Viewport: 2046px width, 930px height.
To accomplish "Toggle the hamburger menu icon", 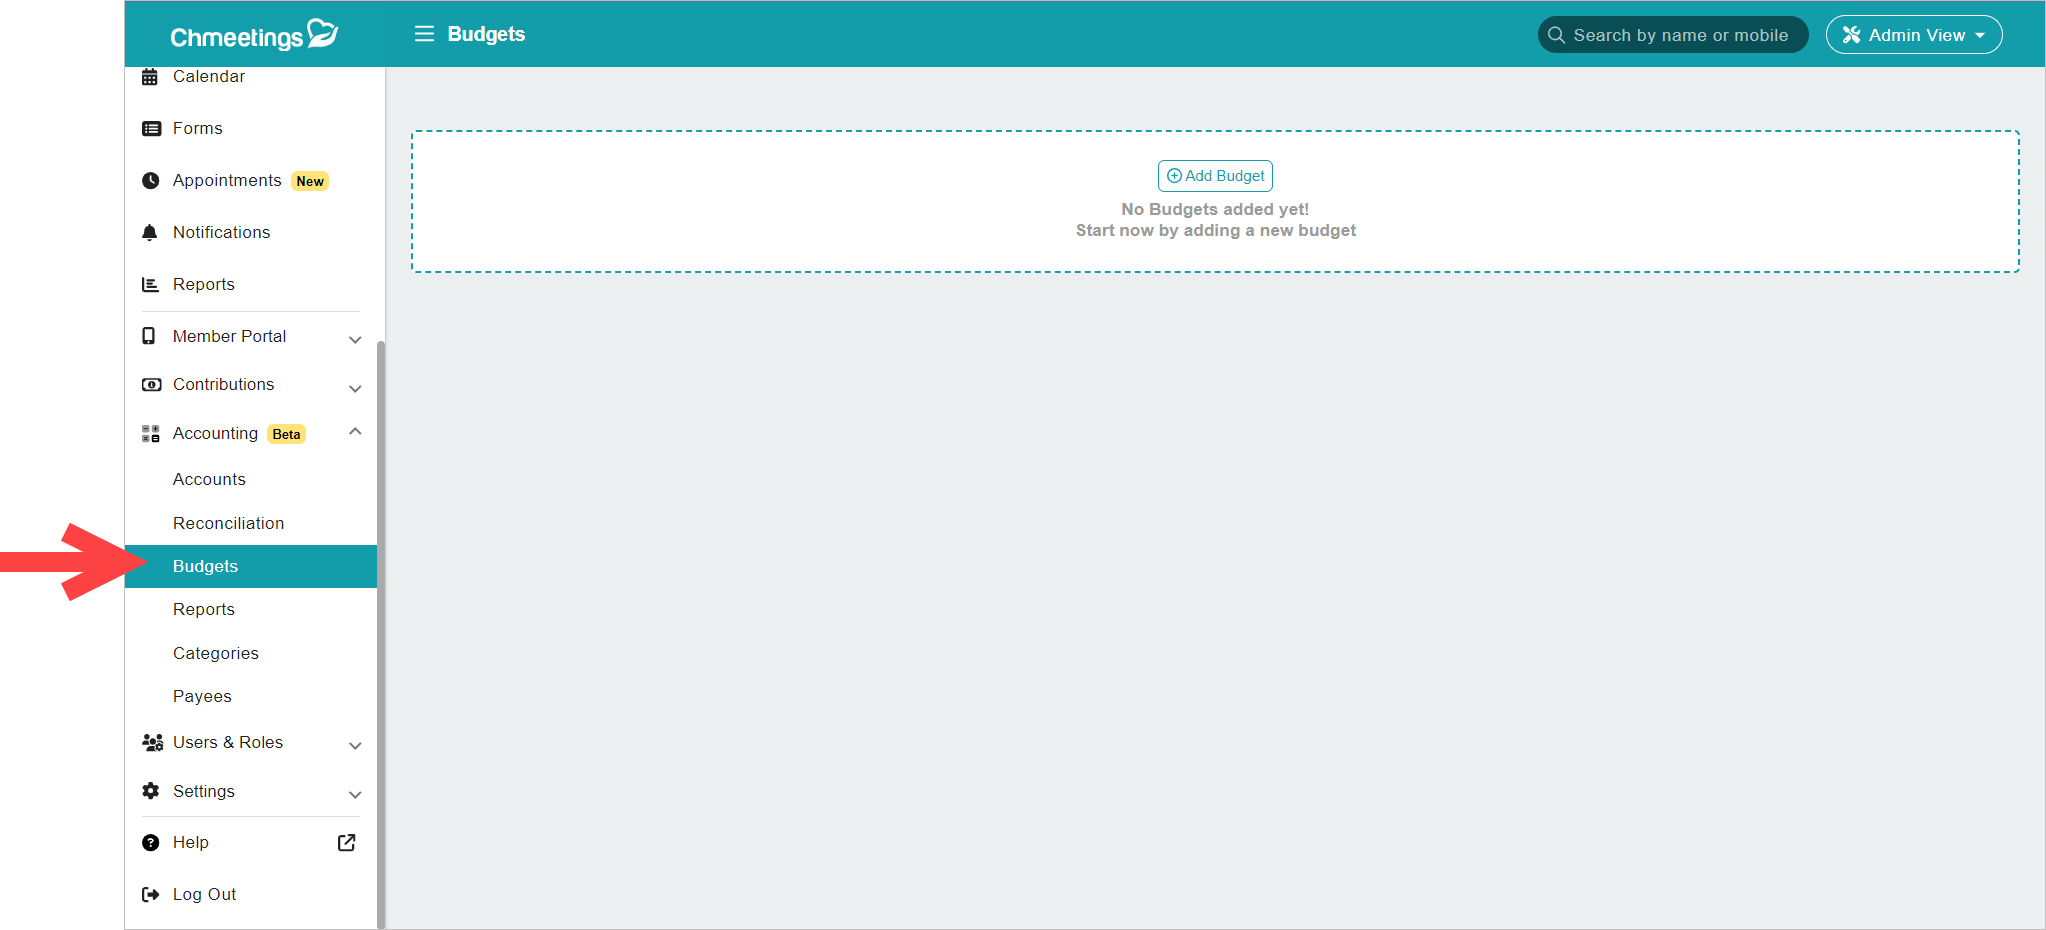I will tap(424, 34).
